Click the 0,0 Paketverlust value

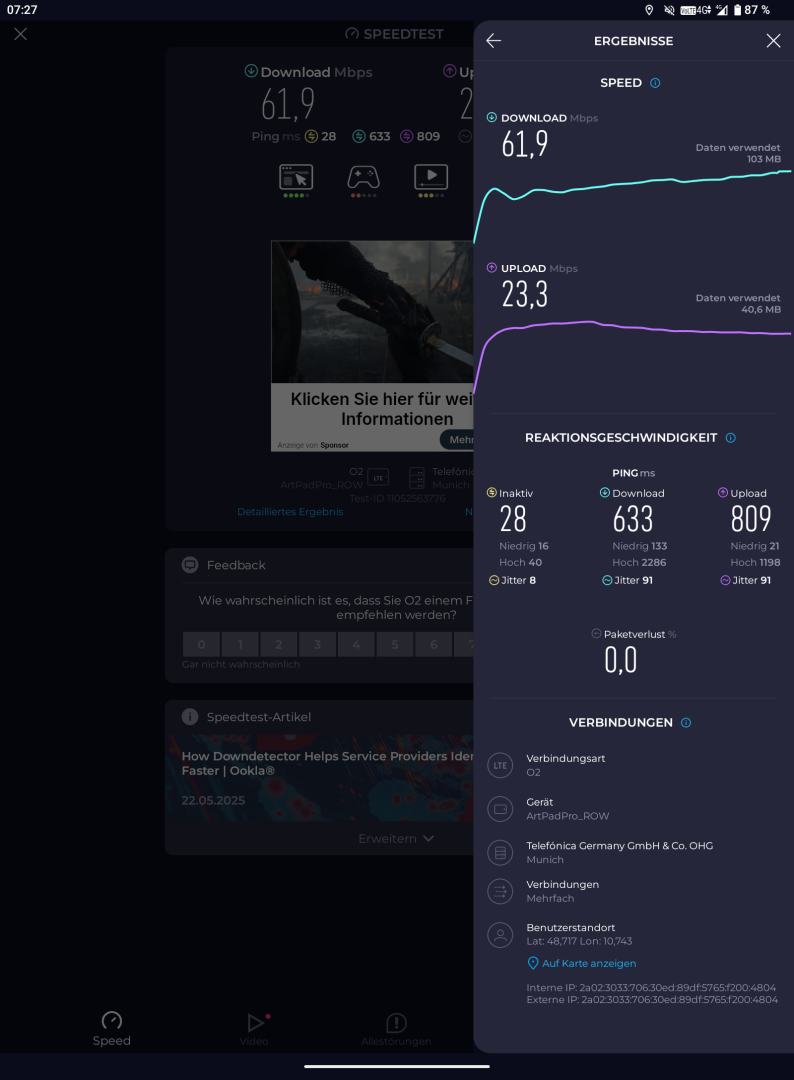[x=620, y=660]
